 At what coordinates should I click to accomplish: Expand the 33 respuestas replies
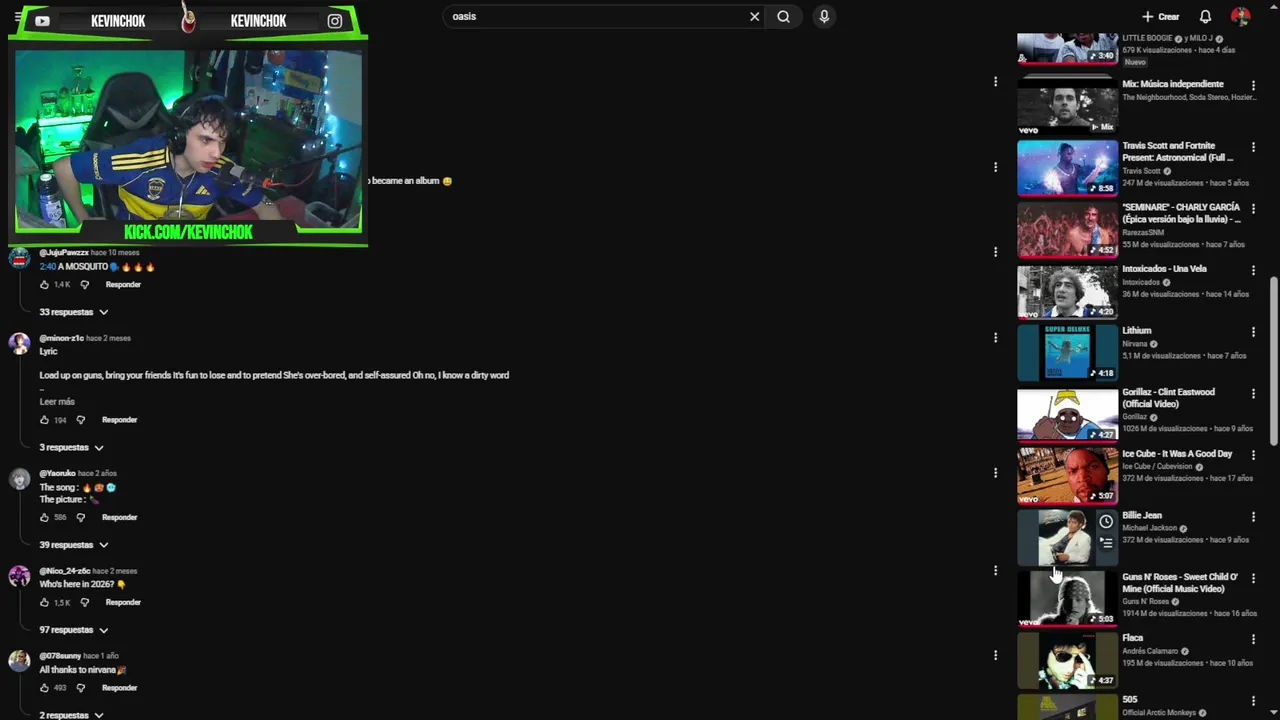pyautogui.click(x=73, y=312)
